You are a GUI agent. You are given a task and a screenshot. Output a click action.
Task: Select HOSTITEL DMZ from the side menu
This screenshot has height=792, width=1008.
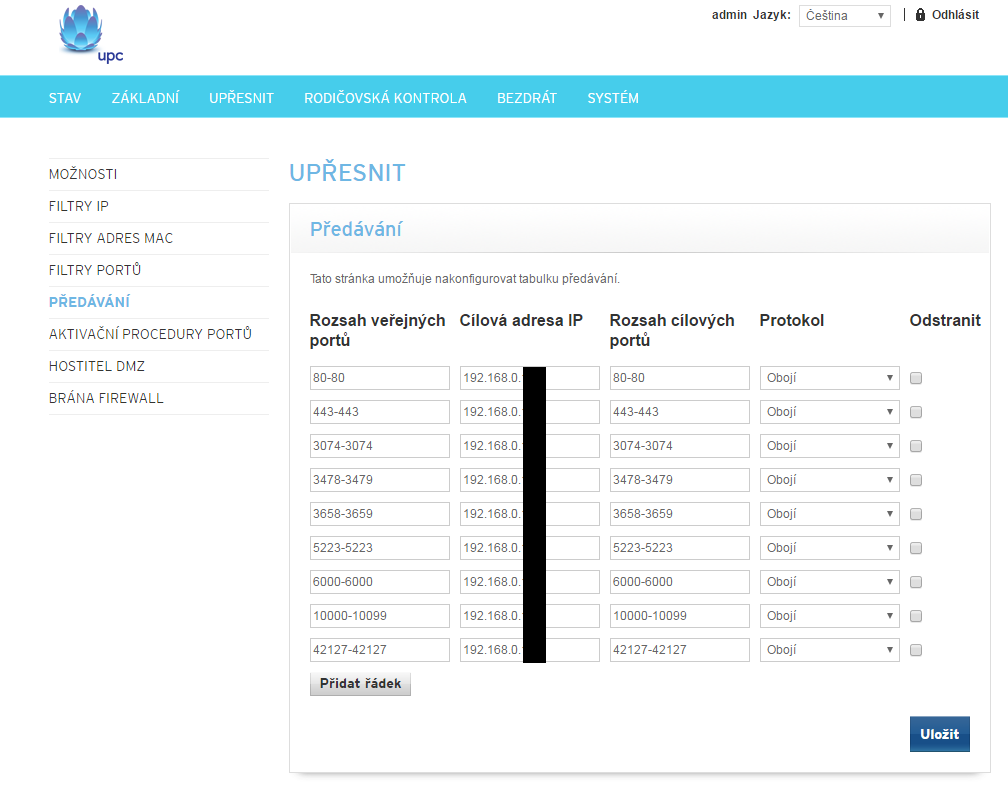click(x=97, y=366)
